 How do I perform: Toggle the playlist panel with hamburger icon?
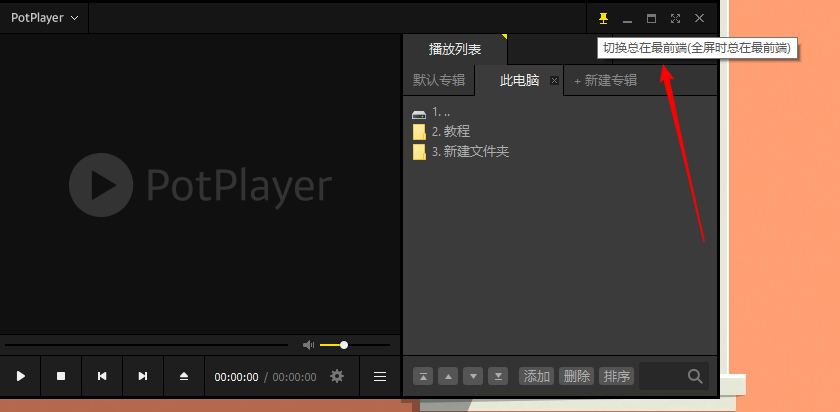point(380,377)
